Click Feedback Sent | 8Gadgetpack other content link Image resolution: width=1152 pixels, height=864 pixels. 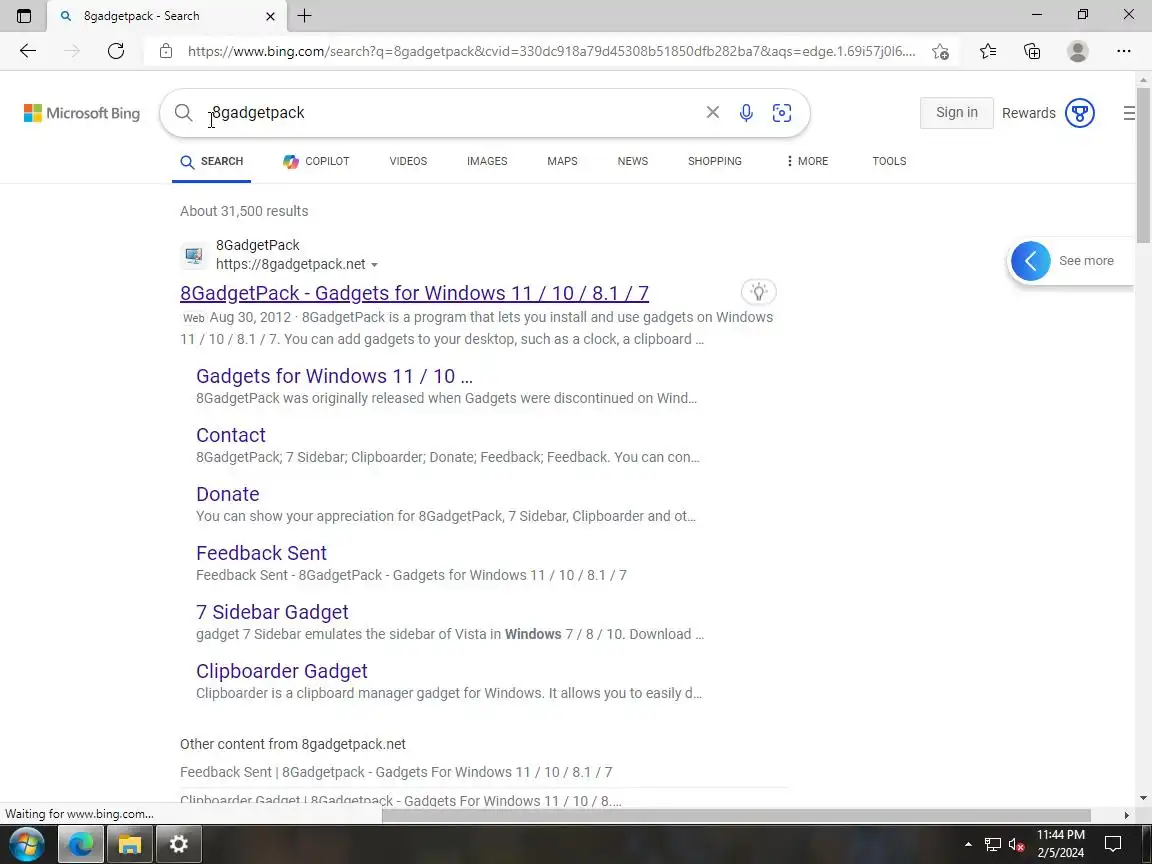point(396,772)
